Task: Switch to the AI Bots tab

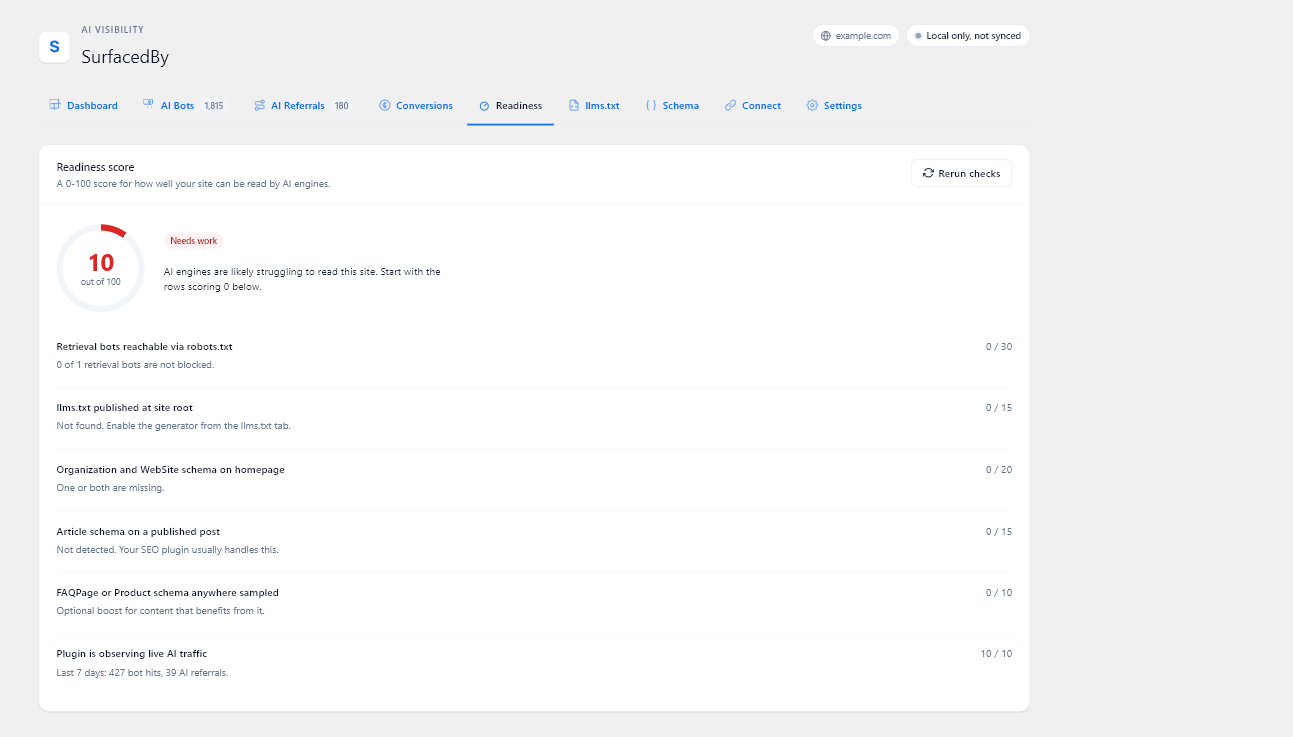Action: coord(185,105)
